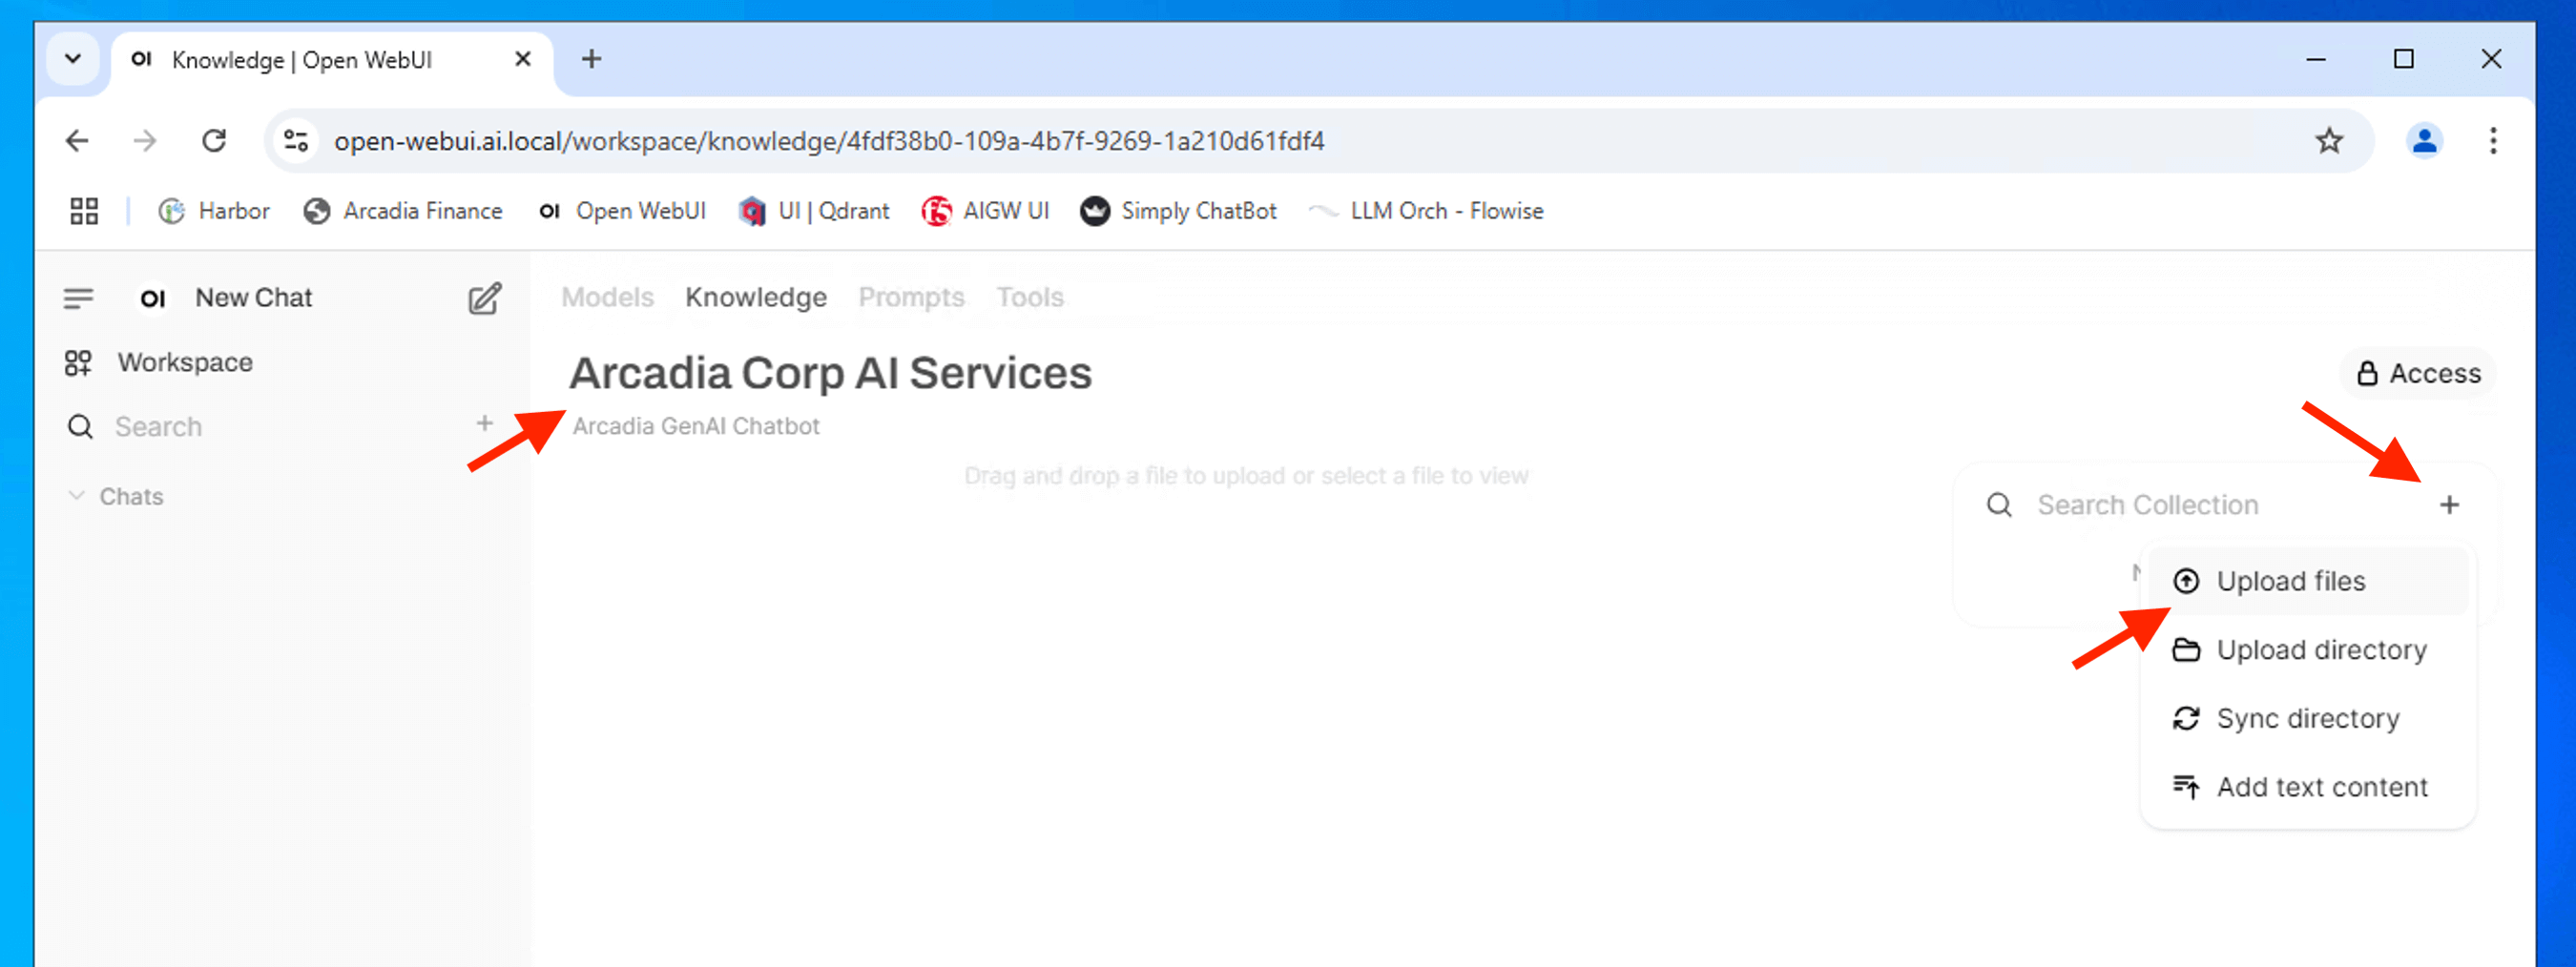This screenshot has width=2576, height=967.
Task: Open Workspace in the sidebar
Action: click(x=185, y=362)
